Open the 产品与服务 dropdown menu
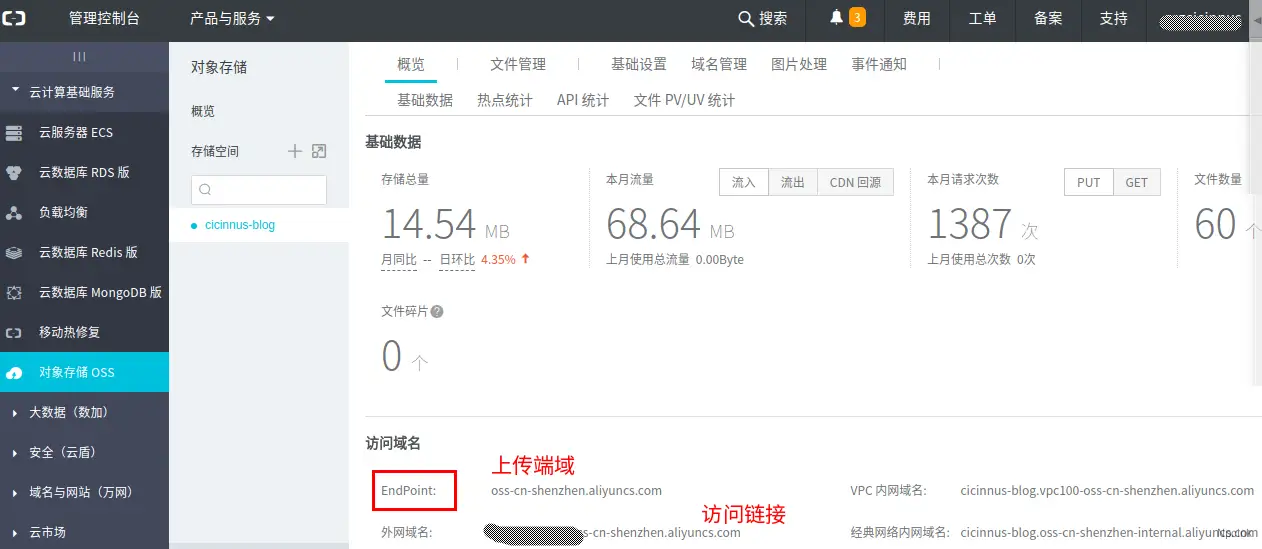Image resolution: width=1262 pixels, height=549 pixels. [x=232, y=19]
